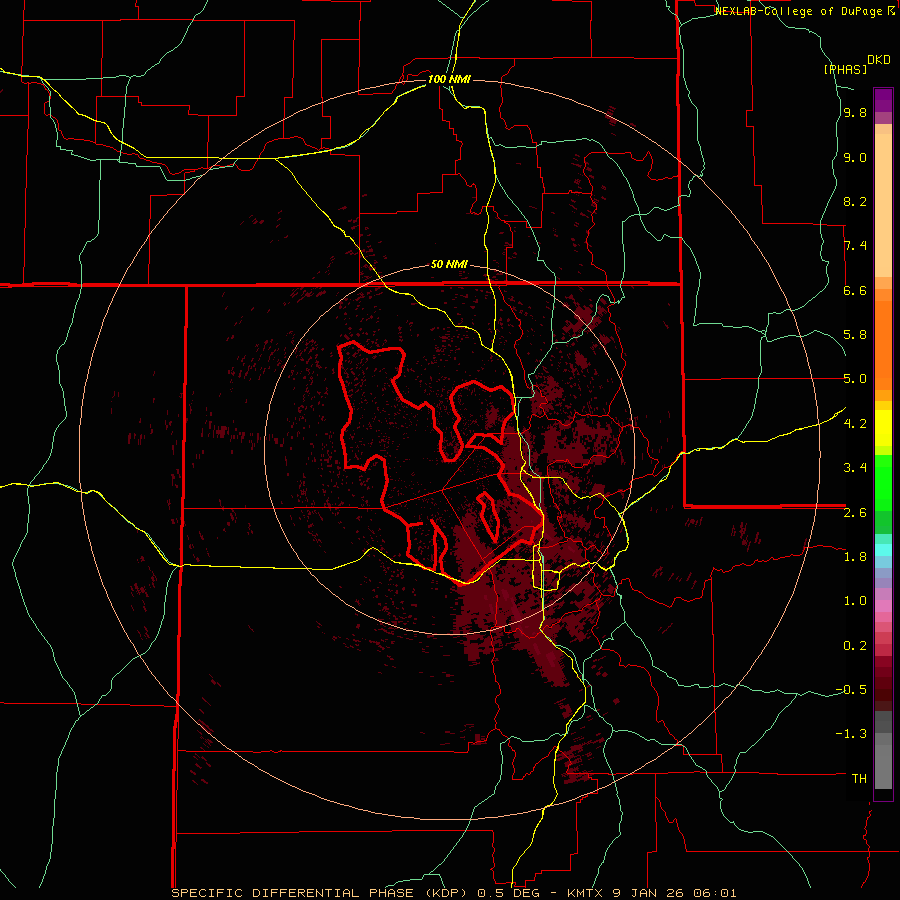Click the TH threshold label
This screenshot has height=900, width=900.
tap(859, 778)
